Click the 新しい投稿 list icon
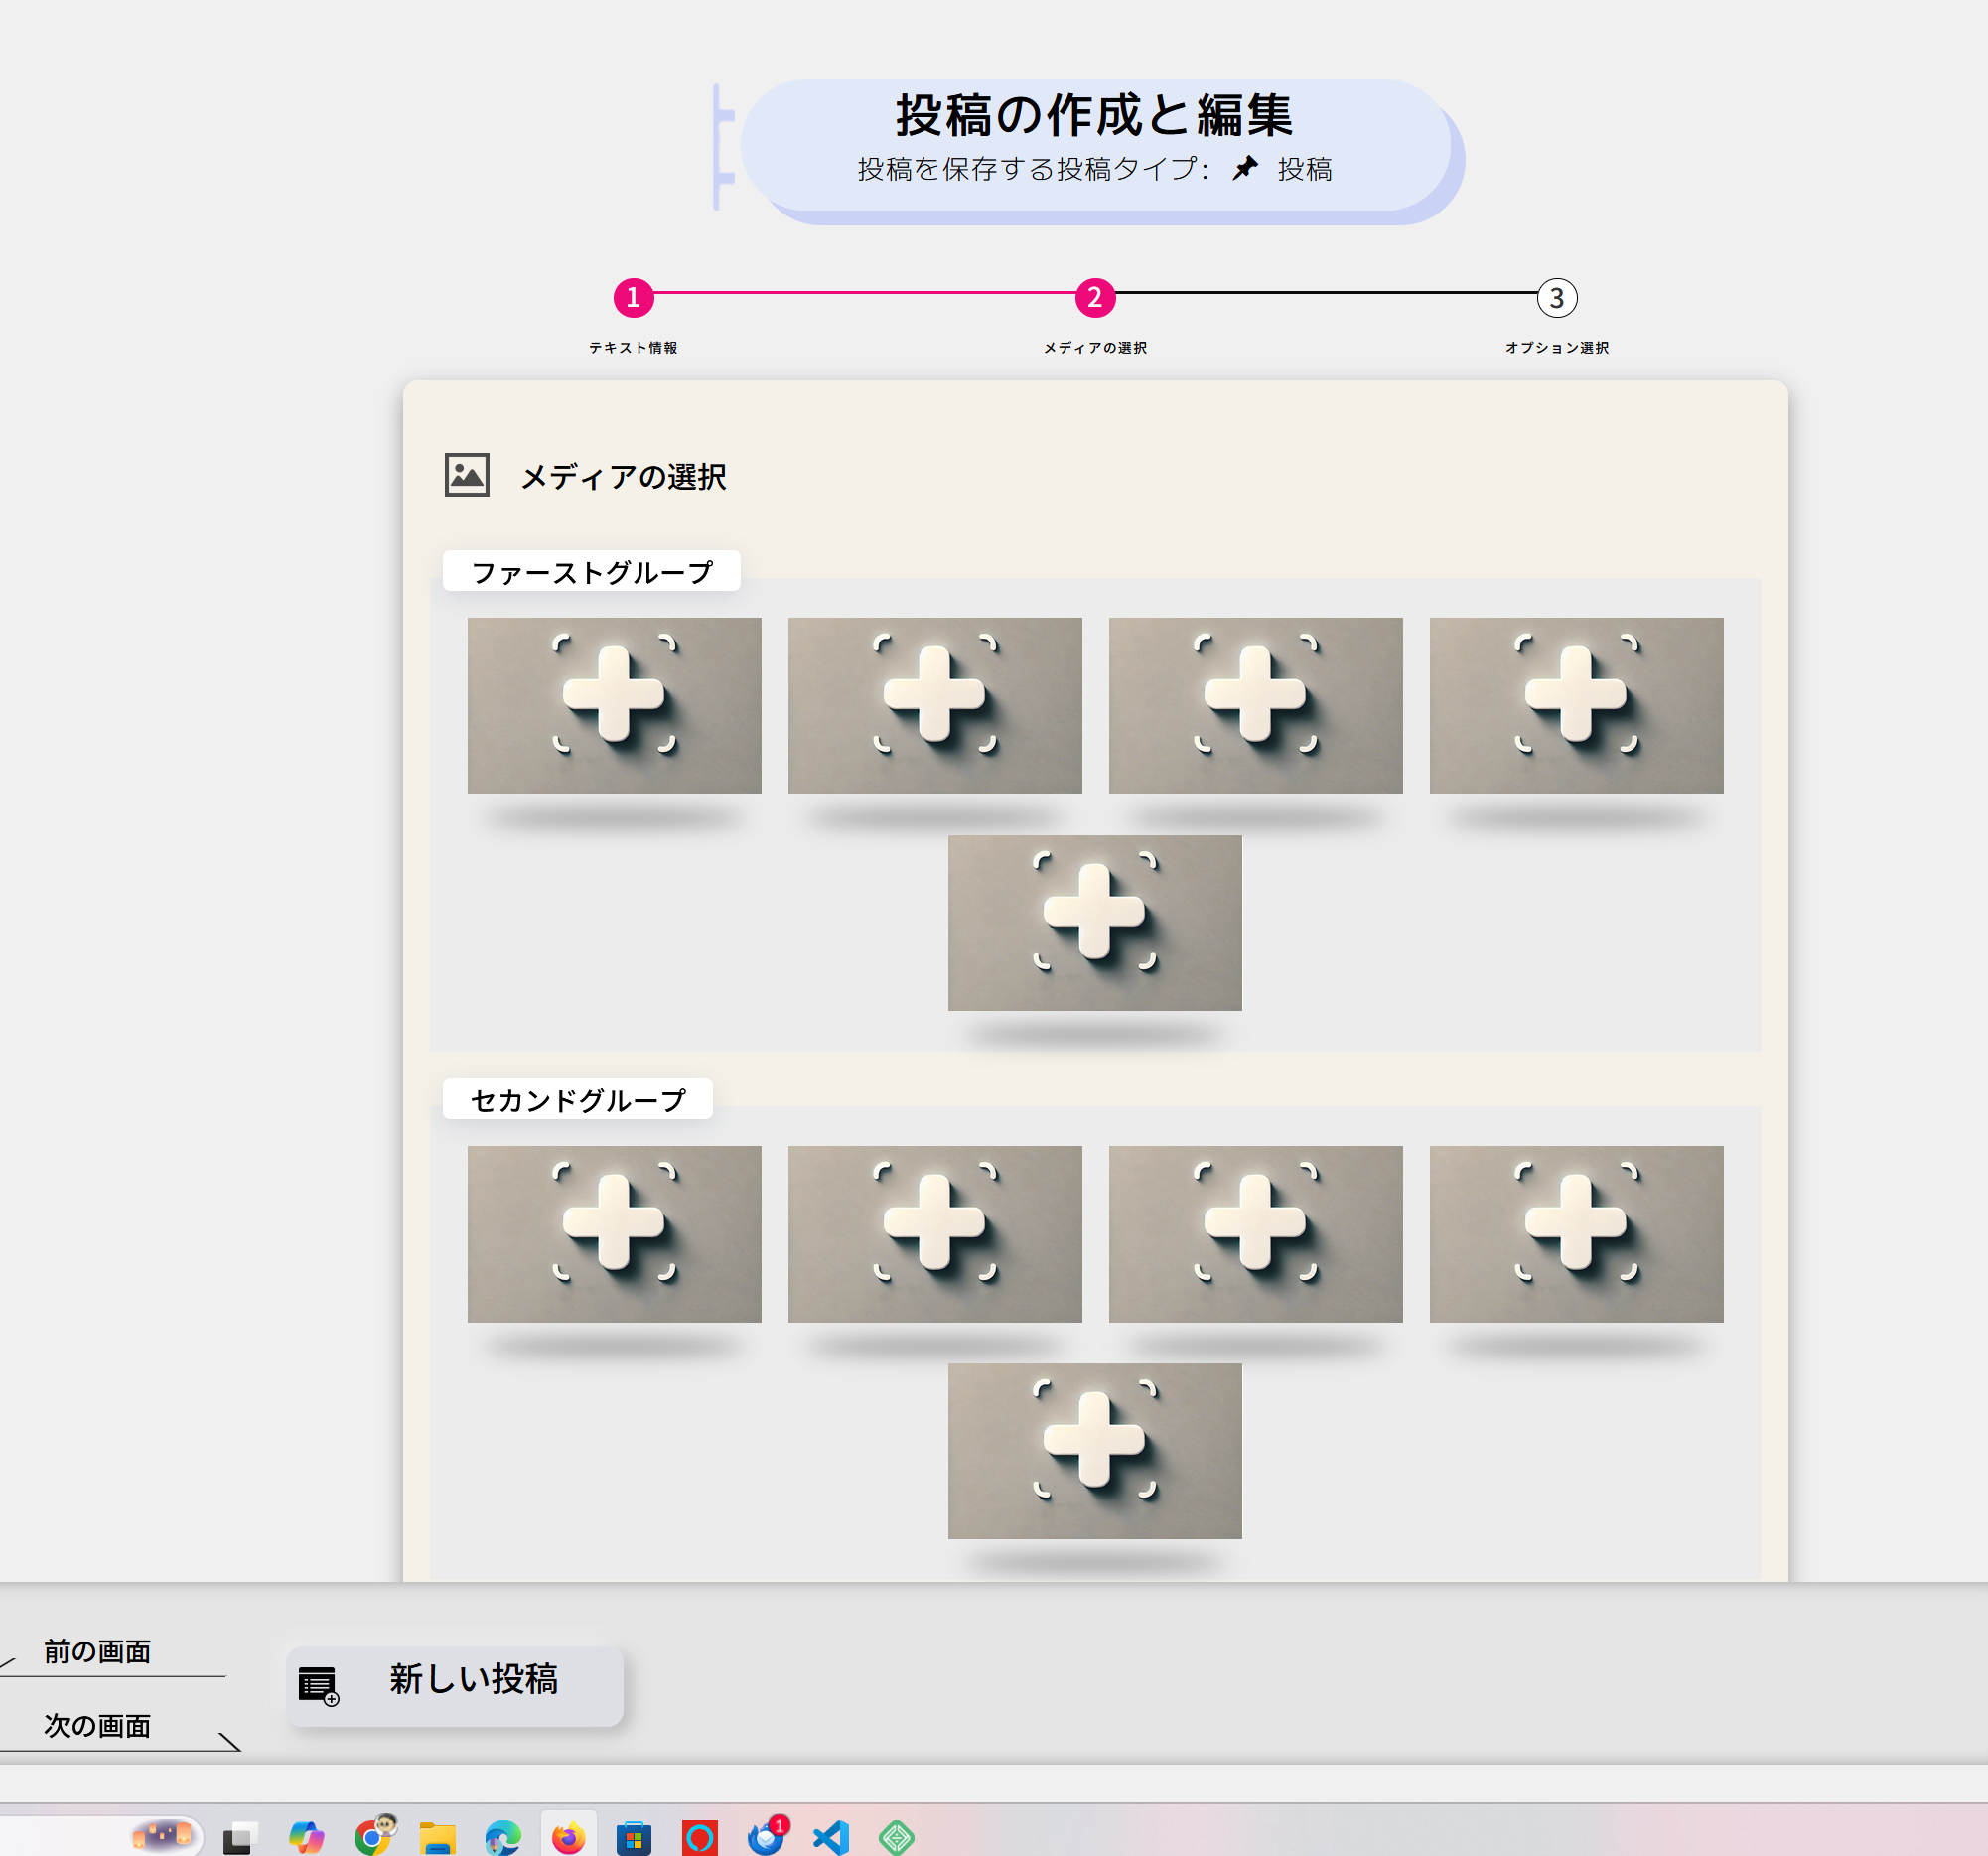The image size is (1988, 1856). coord(318,1686)
